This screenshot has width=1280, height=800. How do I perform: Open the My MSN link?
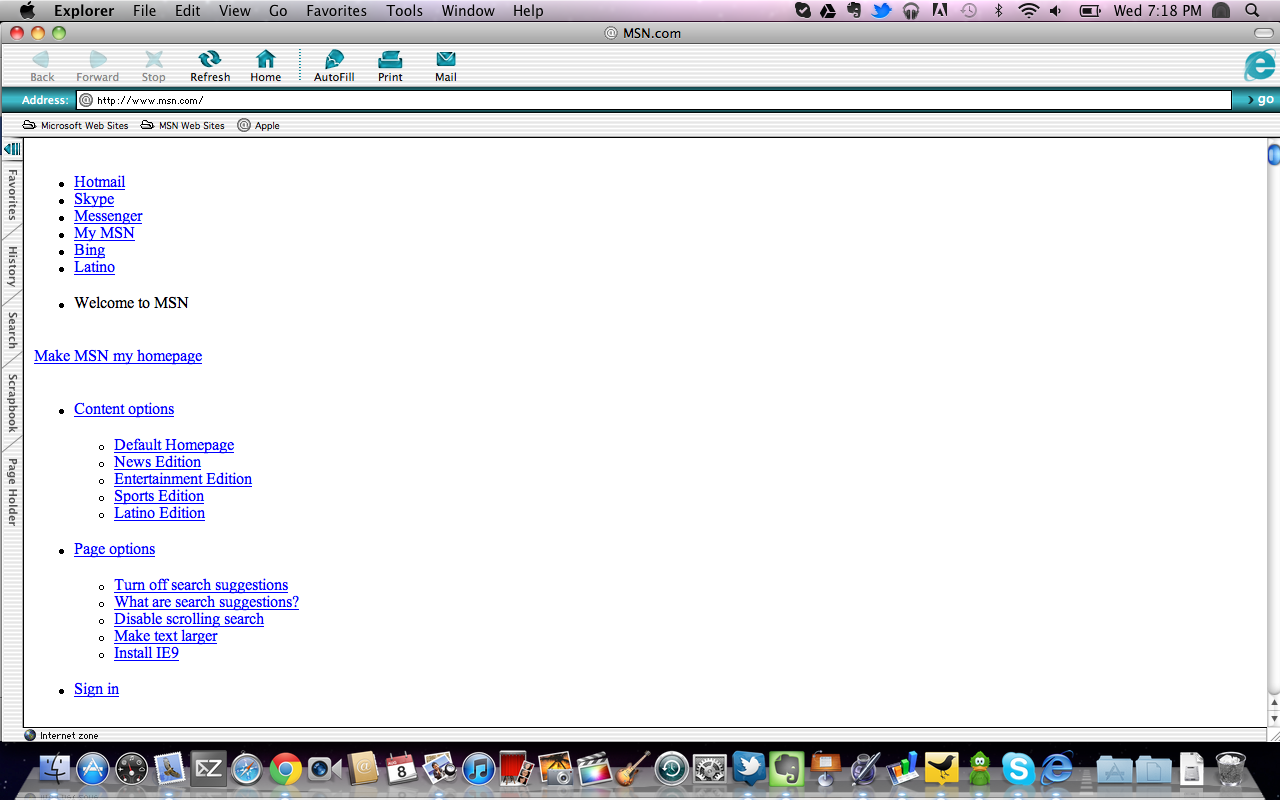pos(104,233)
